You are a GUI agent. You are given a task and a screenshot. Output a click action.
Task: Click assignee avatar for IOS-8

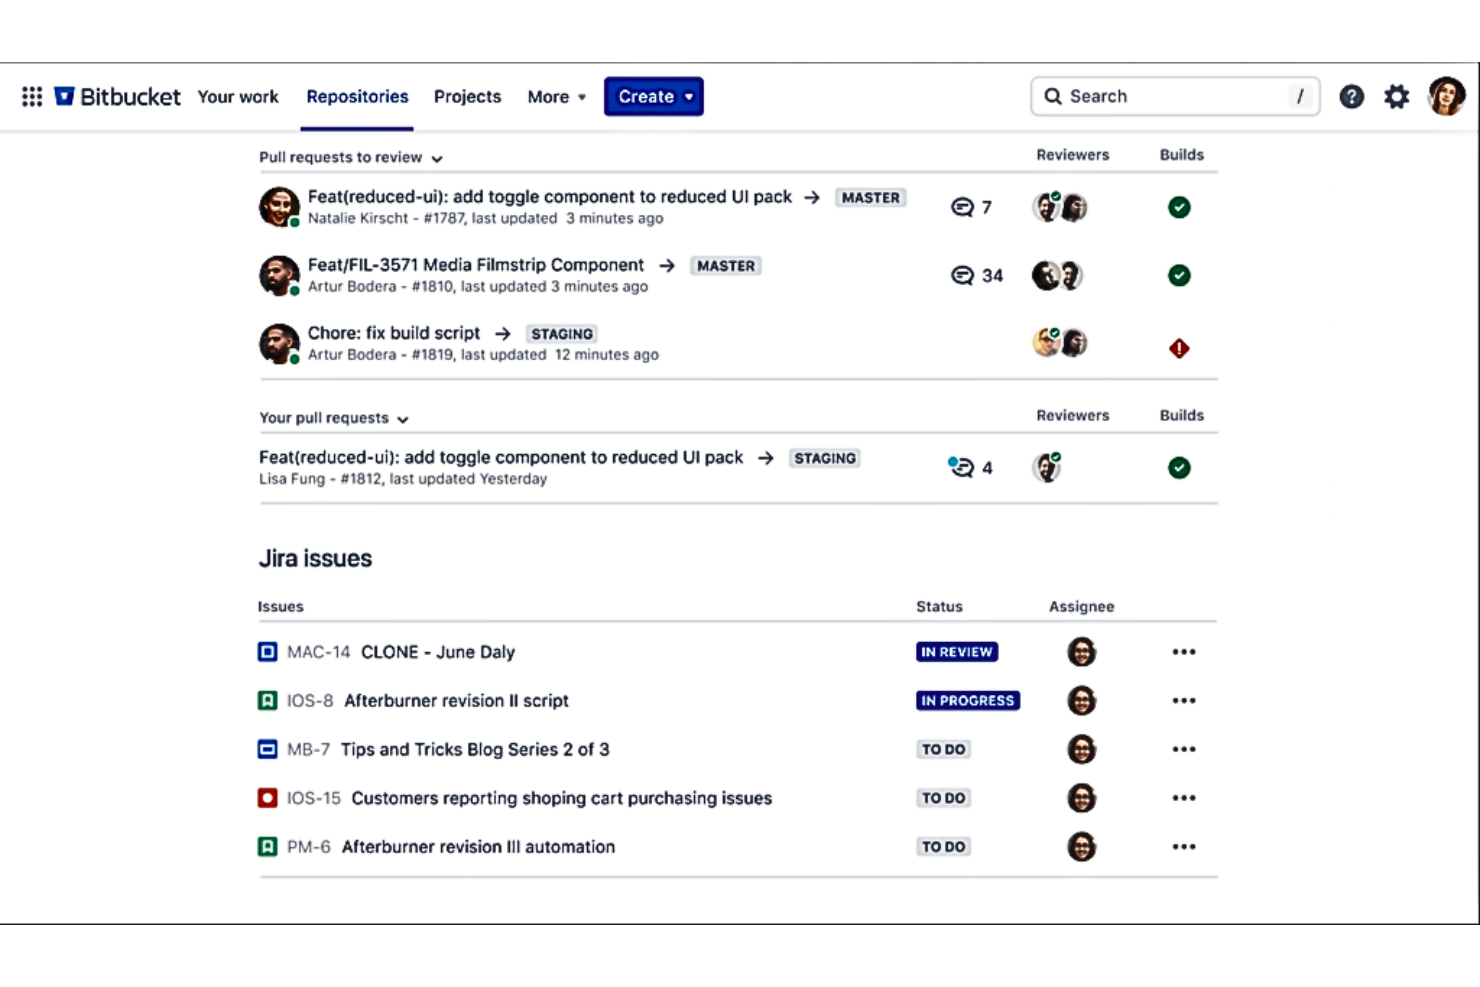(1081, 700)
